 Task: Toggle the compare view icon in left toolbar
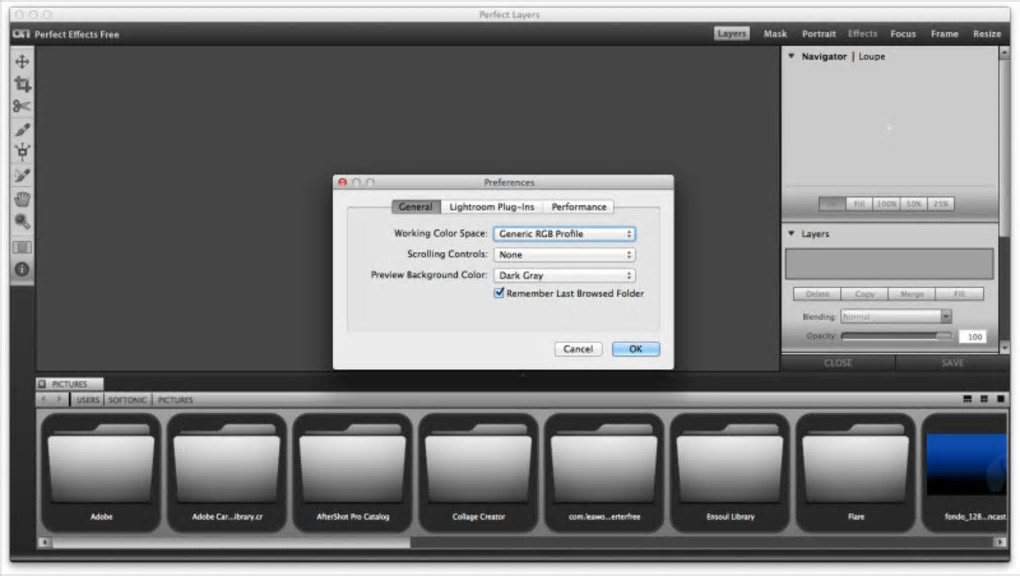click(x=22, y=247)
